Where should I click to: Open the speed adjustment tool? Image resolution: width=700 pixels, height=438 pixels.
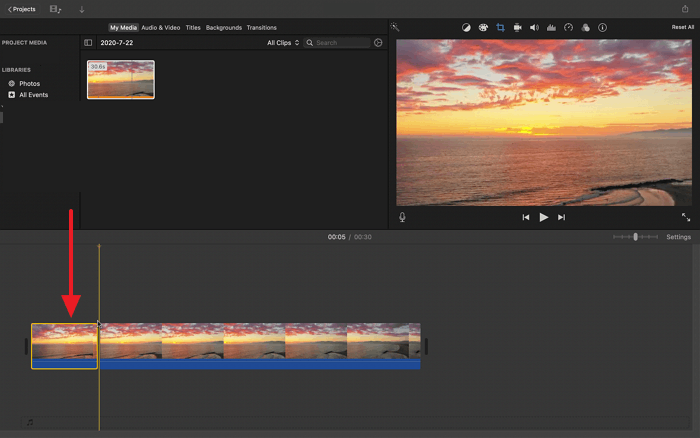(568, 28)
